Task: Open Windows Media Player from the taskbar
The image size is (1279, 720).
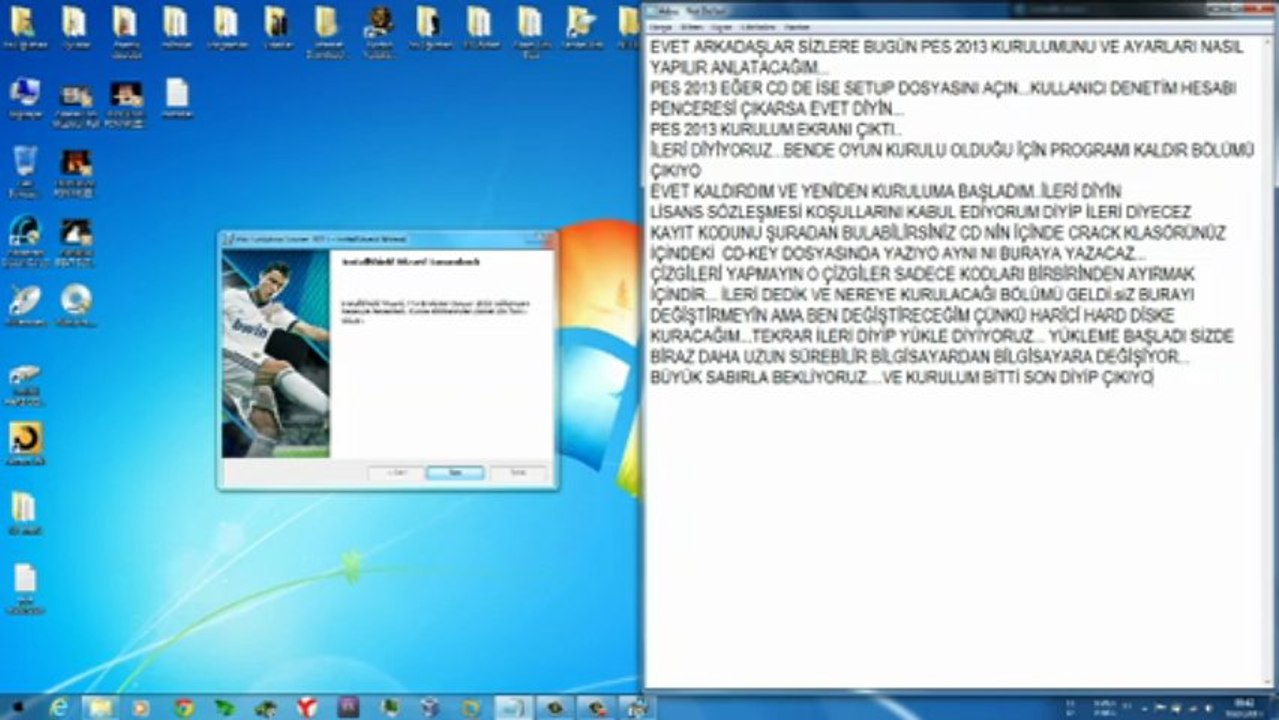Action: pyautogui.click(x=141, y=707)
